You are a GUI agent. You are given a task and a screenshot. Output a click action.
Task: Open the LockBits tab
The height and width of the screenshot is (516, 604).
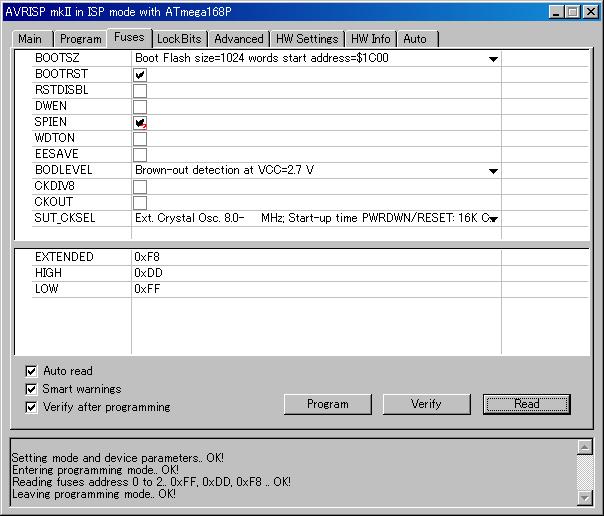tap(179, 39)
